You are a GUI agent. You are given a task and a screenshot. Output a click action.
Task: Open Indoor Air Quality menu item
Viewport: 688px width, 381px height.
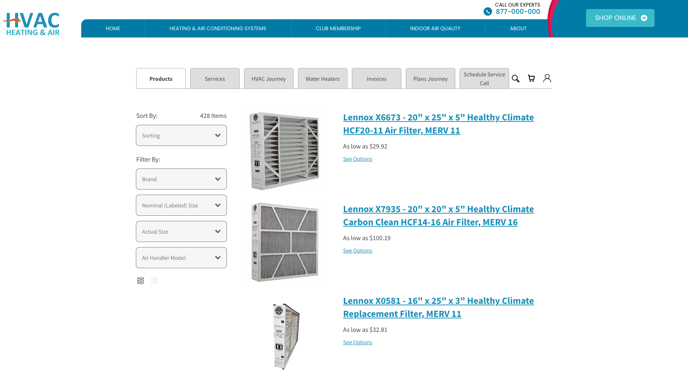click(x=435, y=29)
